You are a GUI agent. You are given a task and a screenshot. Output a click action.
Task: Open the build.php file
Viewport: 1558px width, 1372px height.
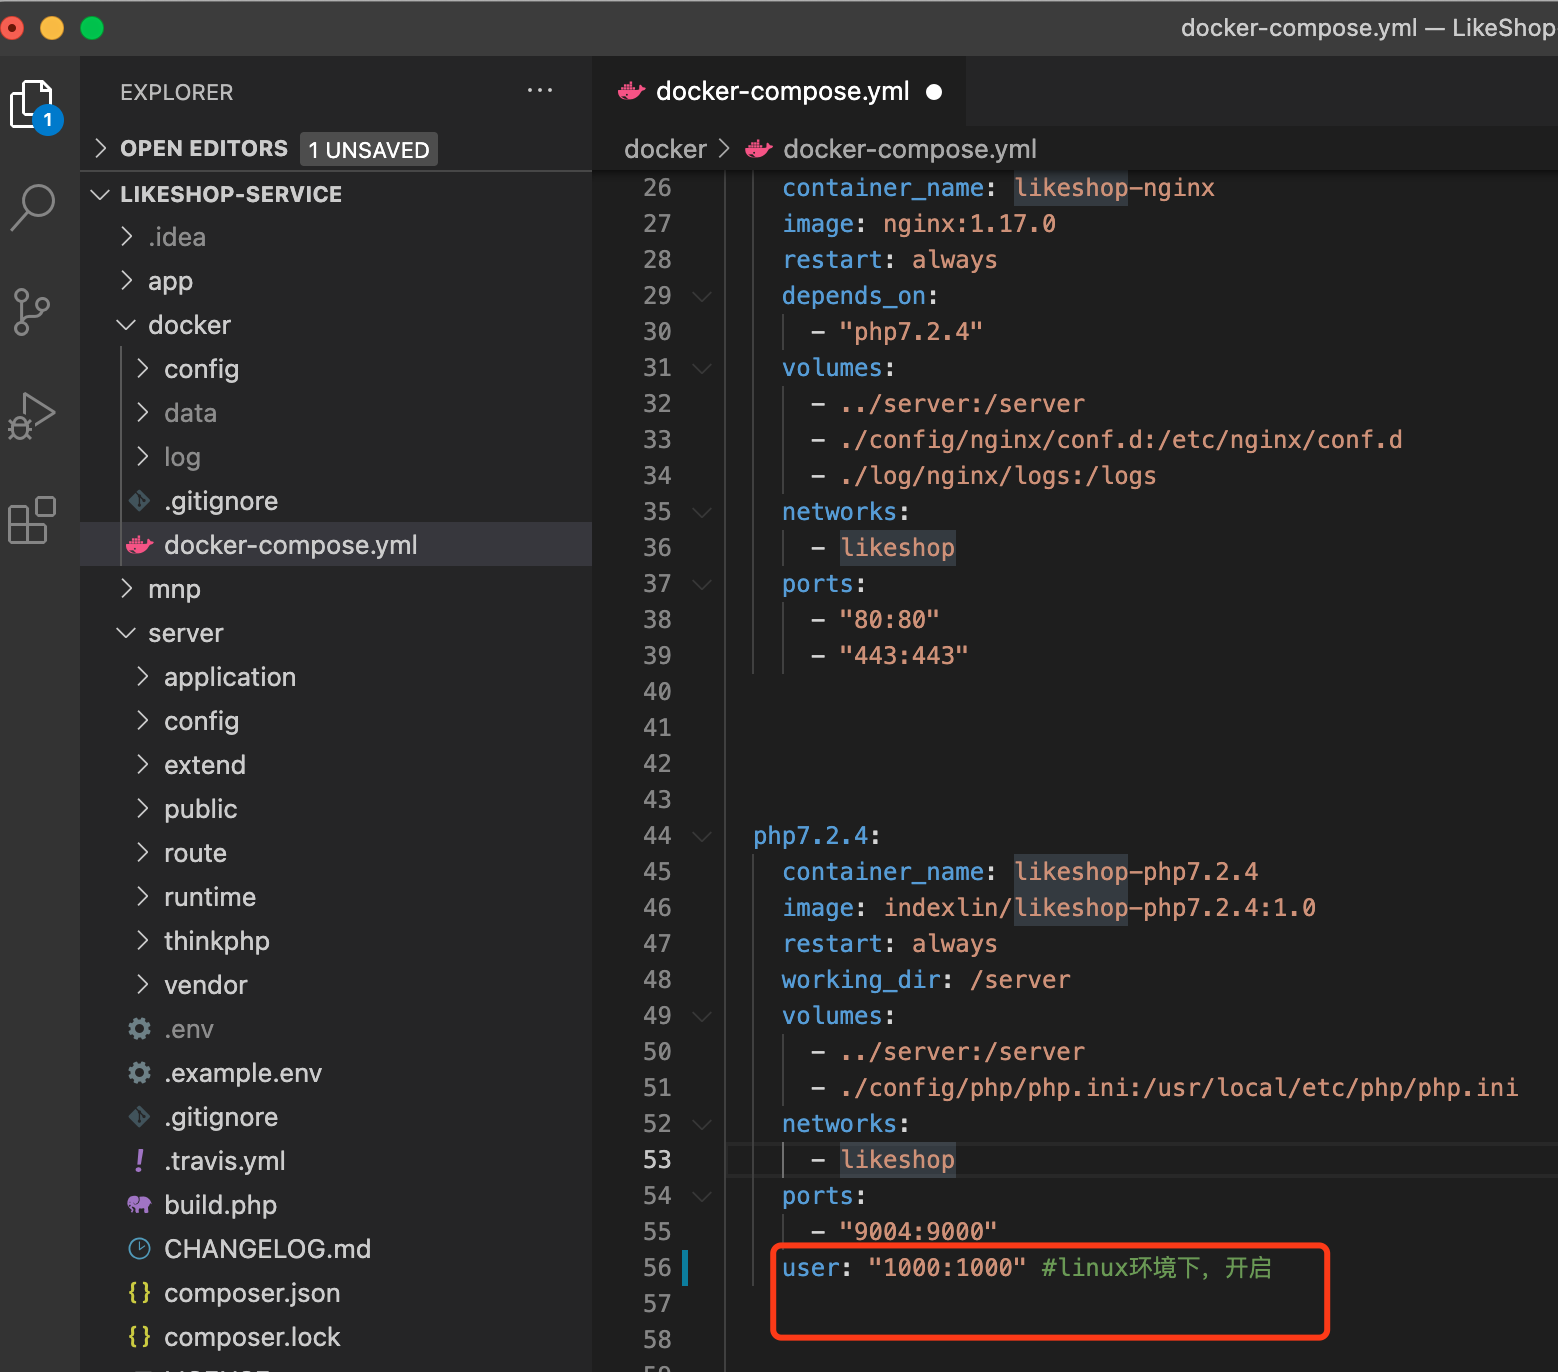(x=336, y=1205)
